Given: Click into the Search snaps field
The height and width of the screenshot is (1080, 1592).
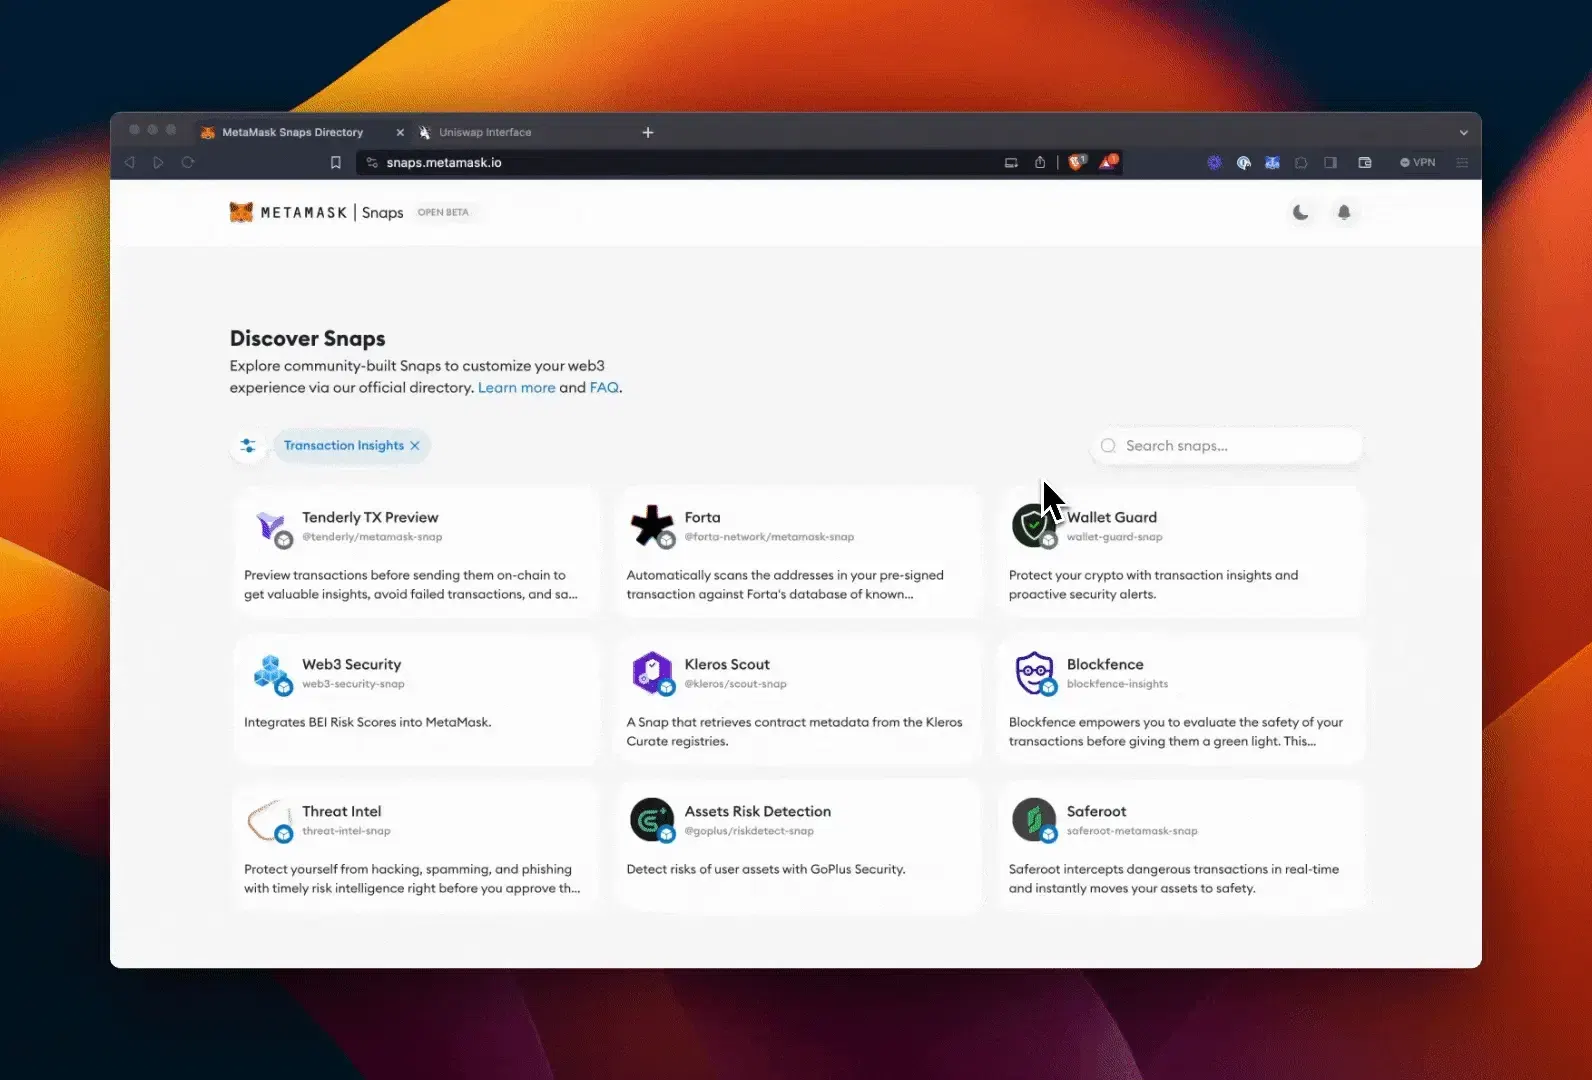Looking at the screenshot, I should pos(1228,446).
